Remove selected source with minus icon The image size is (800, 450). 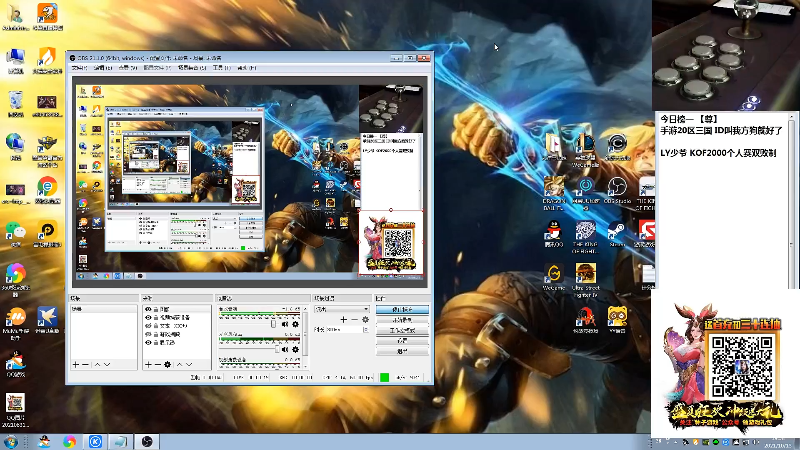click(x=158, y=365)
